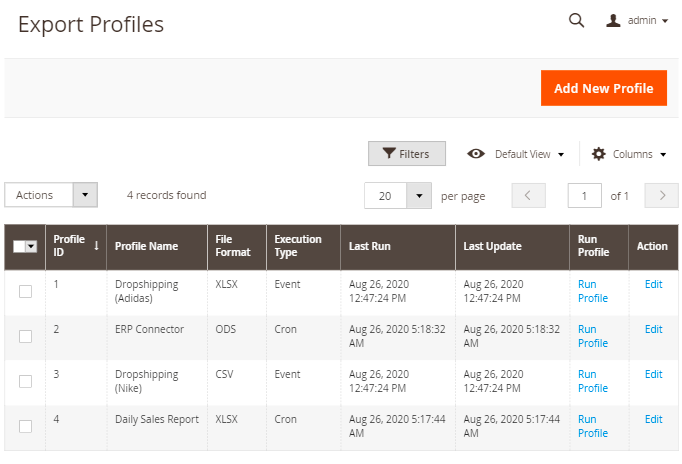This screenshot has width=682, height=464.
Task: Click the search magnifier icon
Action: [x=576, y=20]
